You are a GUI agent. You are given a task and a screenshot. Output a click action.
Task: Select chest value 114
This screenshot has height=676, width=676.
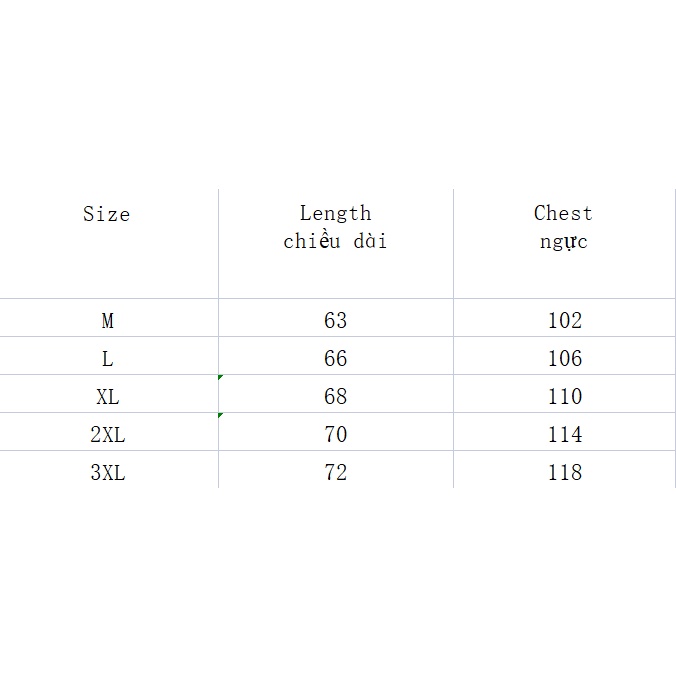point(564,434)
